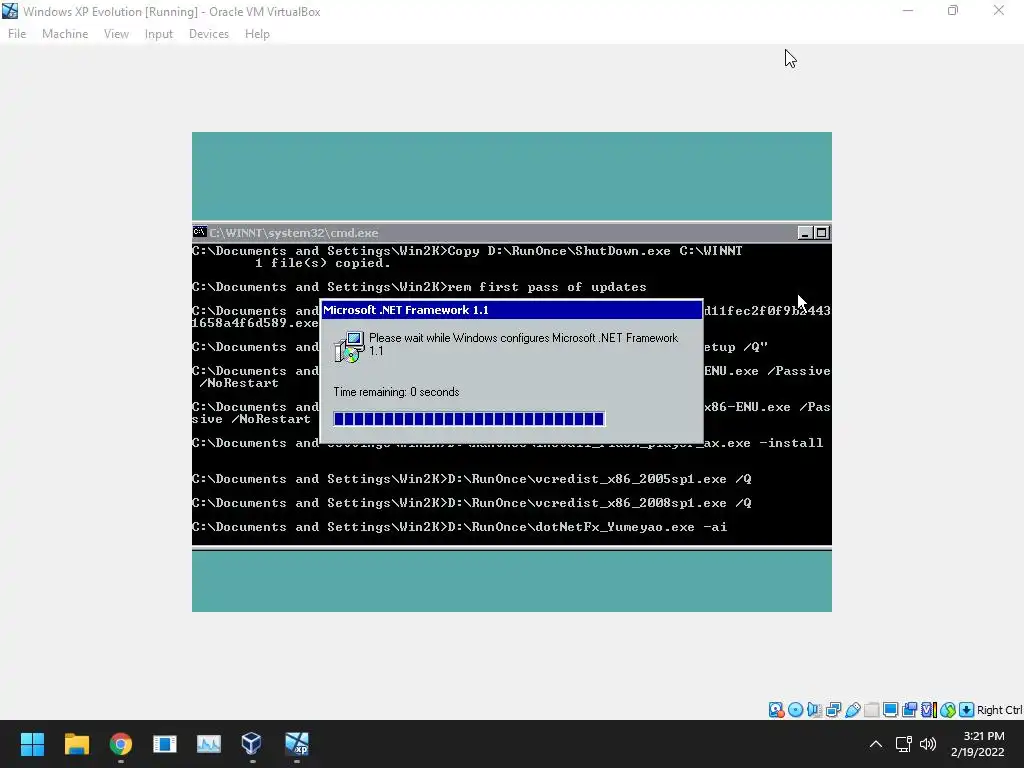Click the vcredist_x86_2005sp1.exe command line
The image size is (1024, 768).
click(x=472, y=479)
